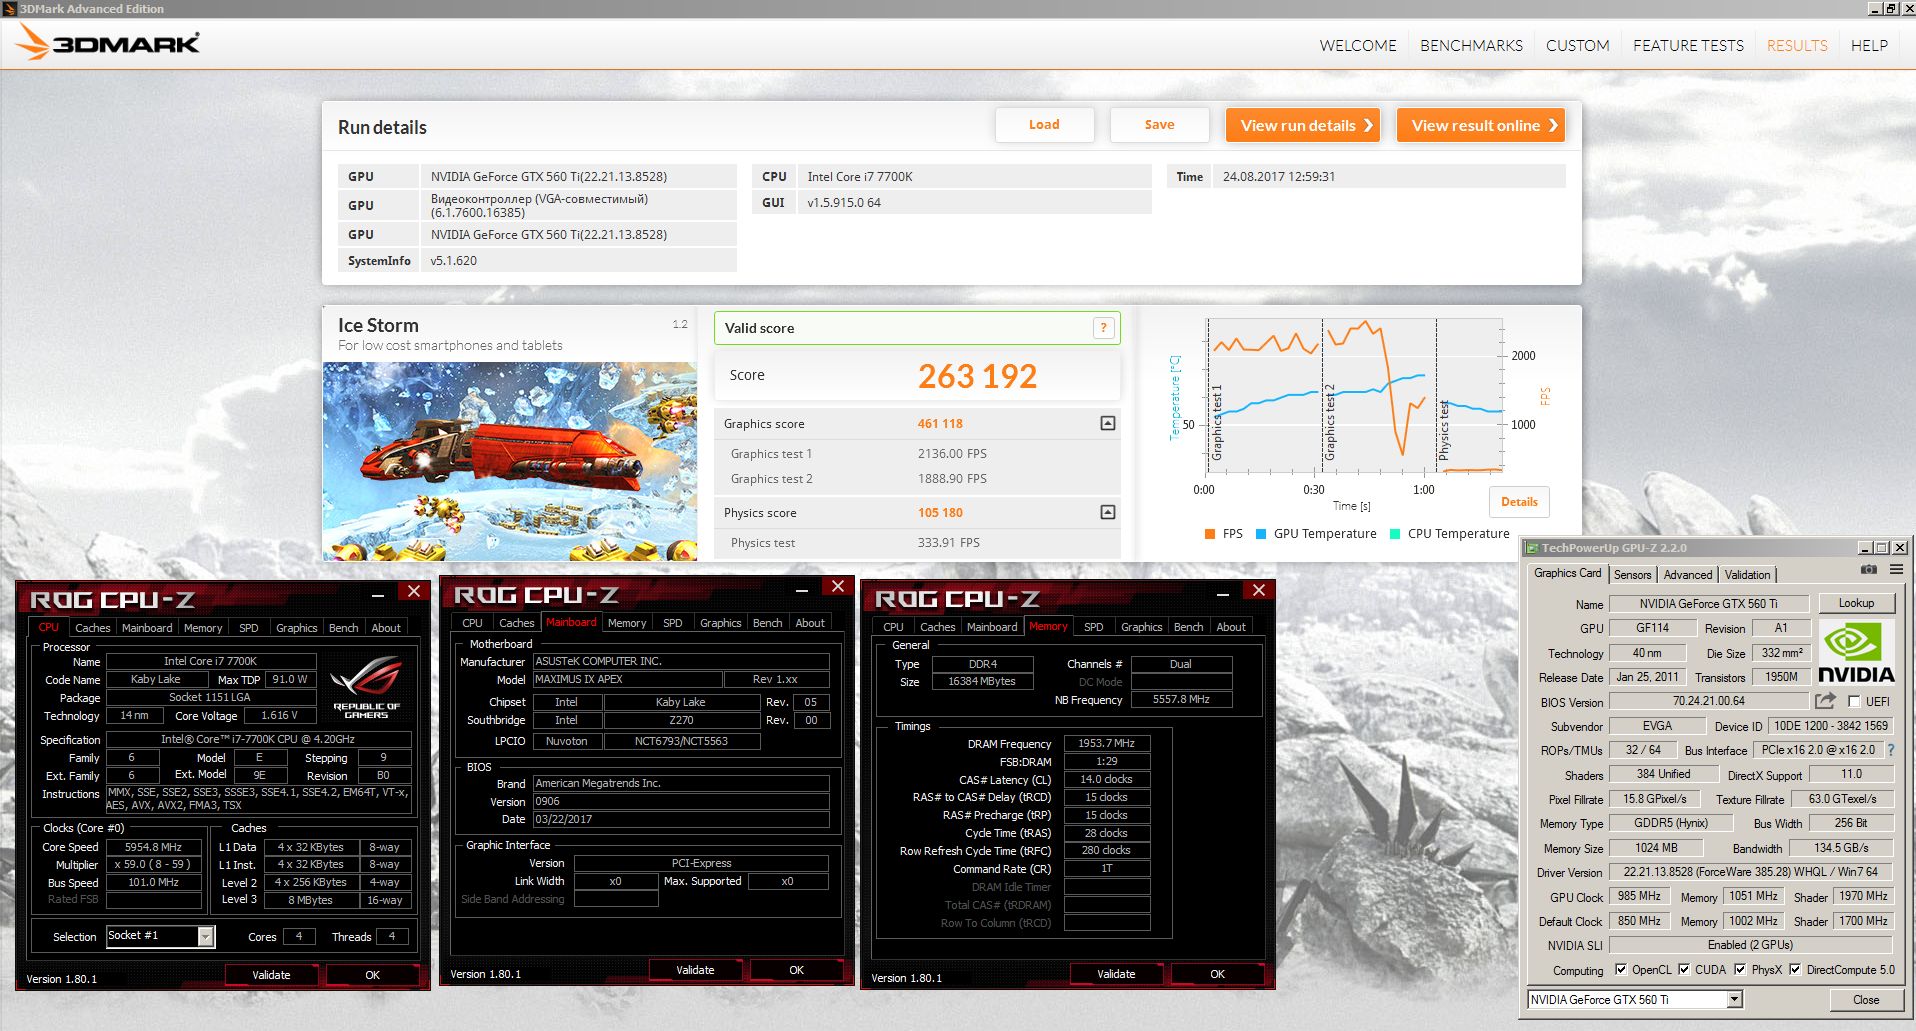Click Validate in the CPU-Z CPU window
The height and width of the screenshot is (1031, 1916).
coord(271,975)
